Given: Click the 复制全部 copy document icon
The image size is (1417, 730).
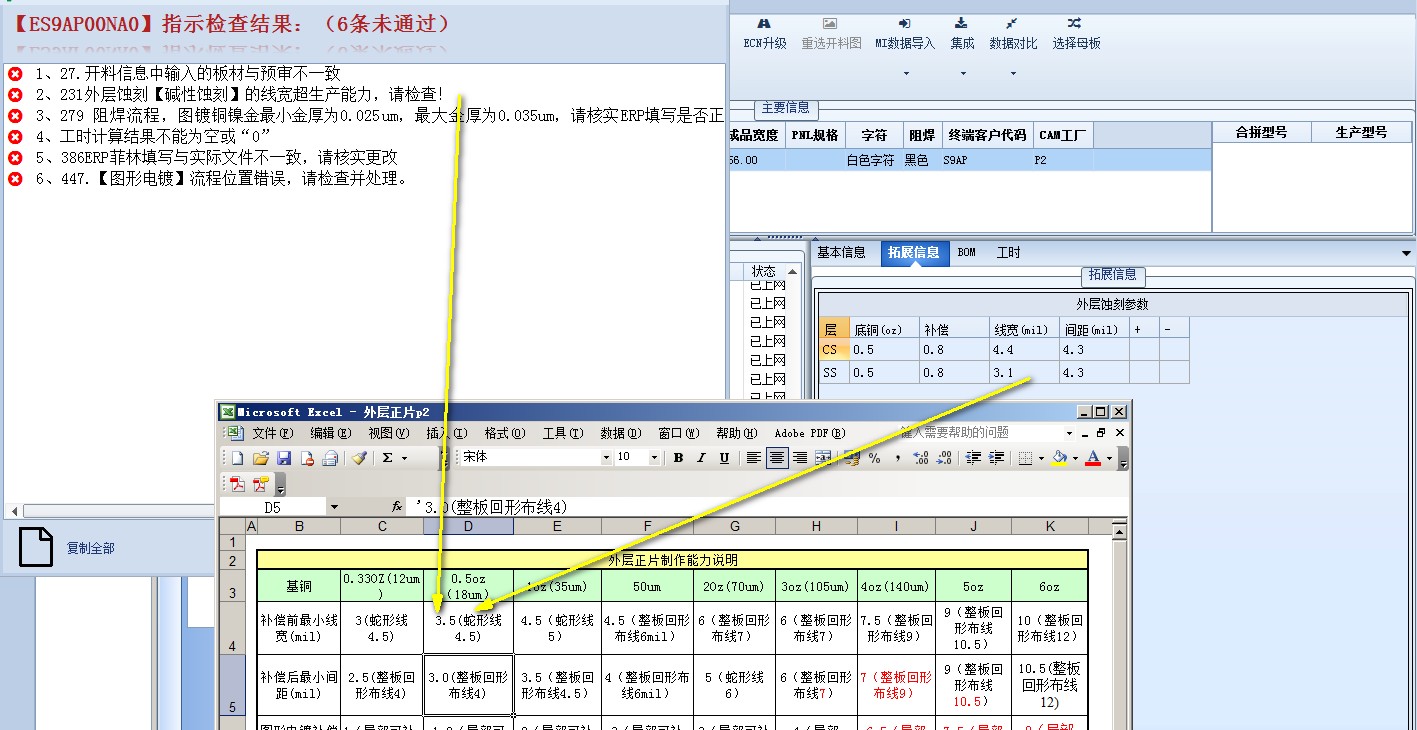Looking at the screenshot, I should (36, 547).
